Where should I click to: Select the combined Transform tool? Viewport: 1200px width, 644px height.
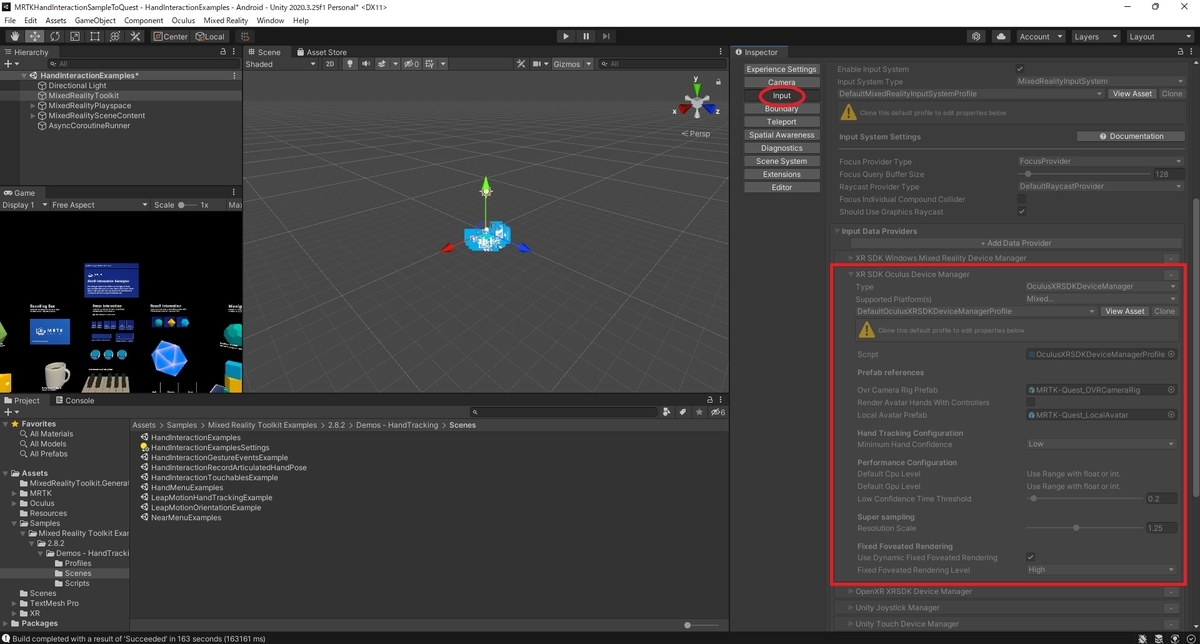[x=115, y=36]
